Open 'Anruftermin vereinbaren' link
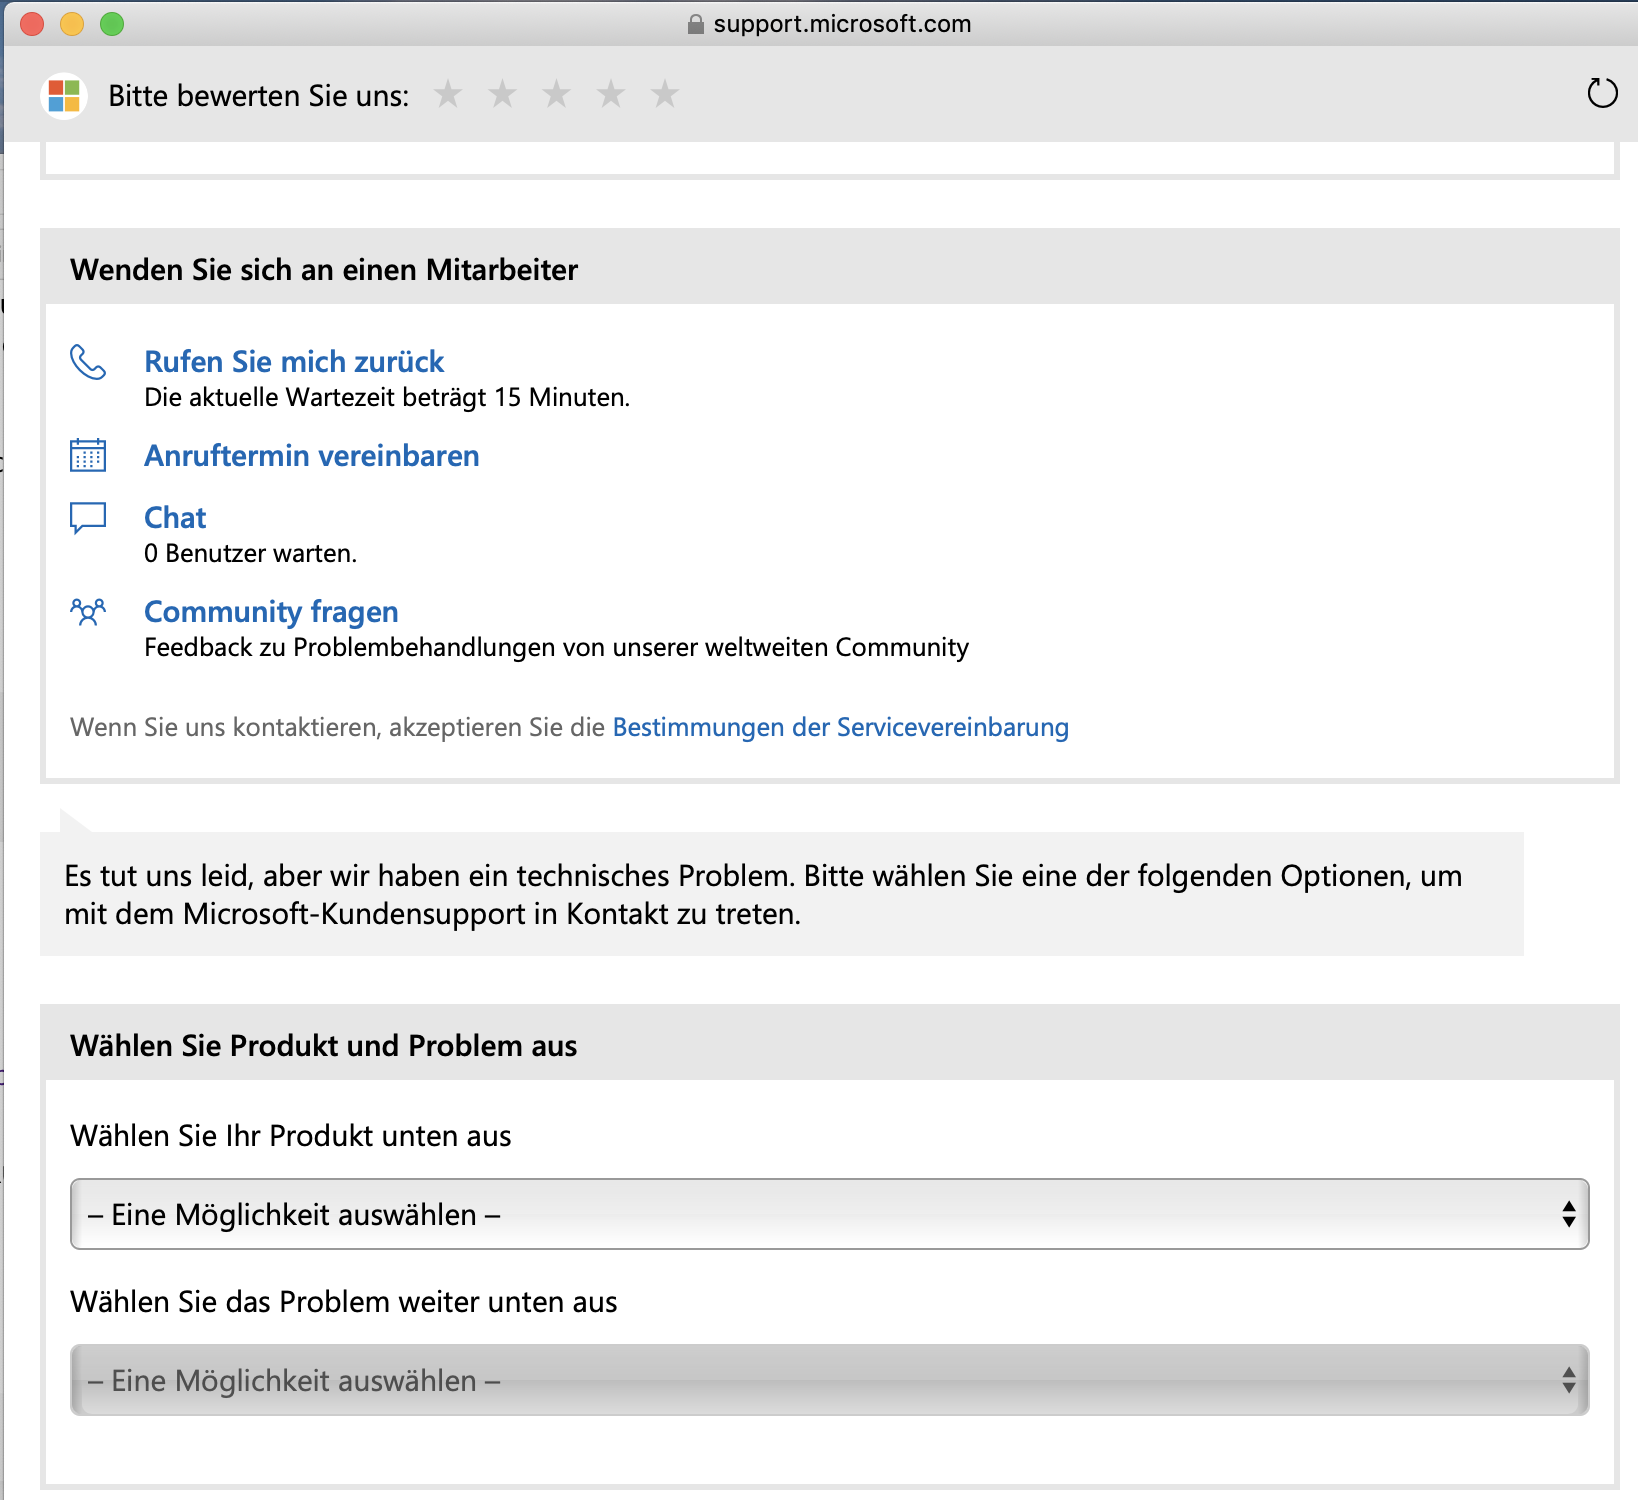The height and width of the screenshot is (1500, 1638). click(x=312, y=455)
